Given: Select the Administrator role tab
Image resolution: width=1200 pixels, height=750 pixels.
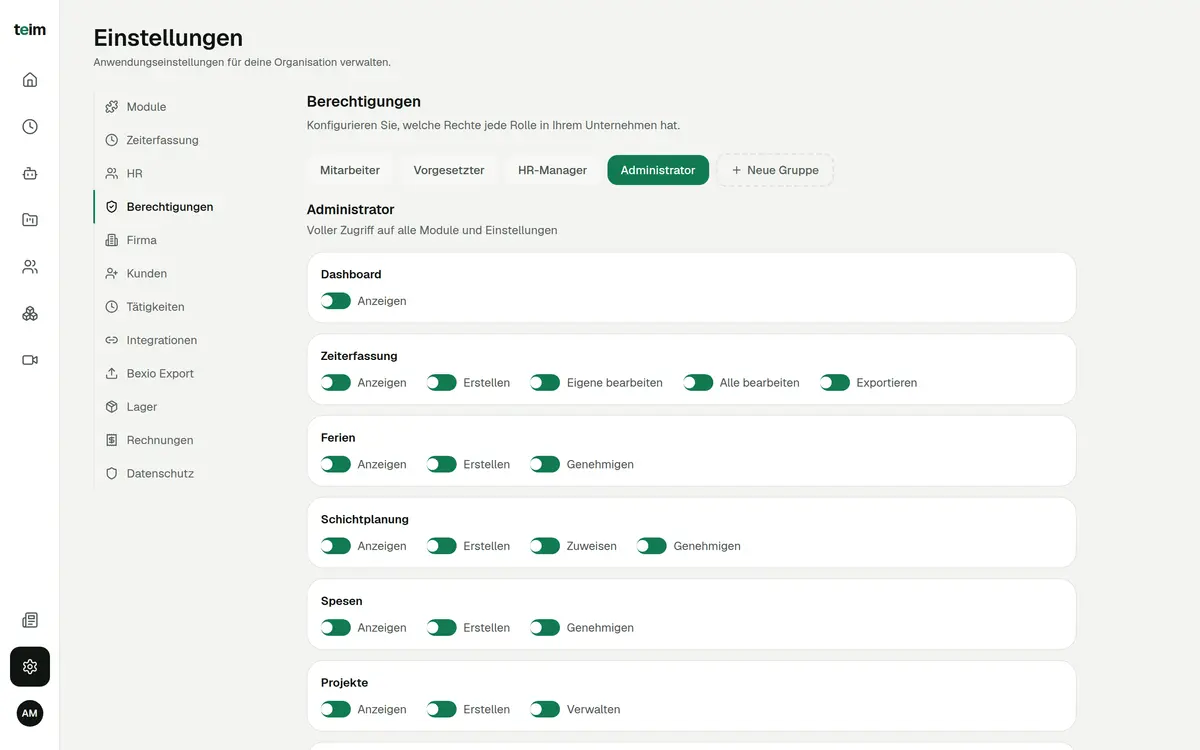Looking at the screenshot, I should click(658, 170).
